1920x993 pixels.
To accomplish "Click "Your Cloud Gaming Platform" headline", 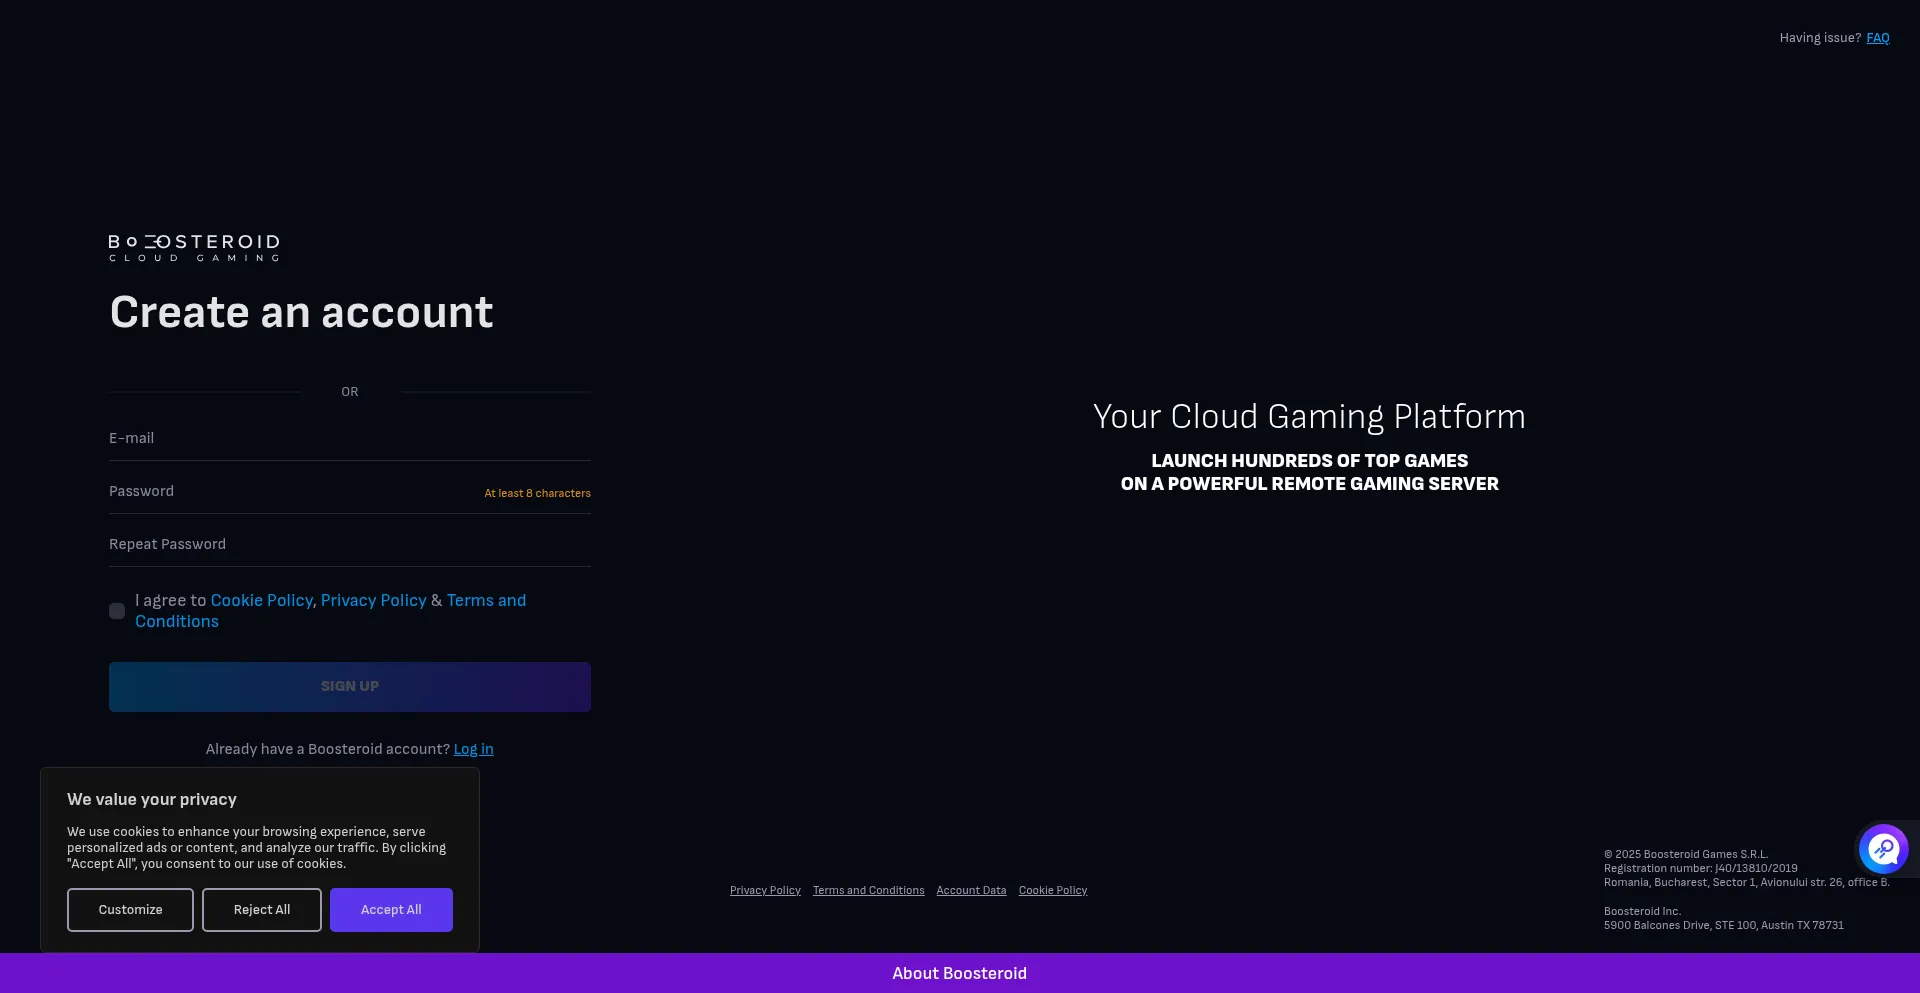I will pos(1309,416).
